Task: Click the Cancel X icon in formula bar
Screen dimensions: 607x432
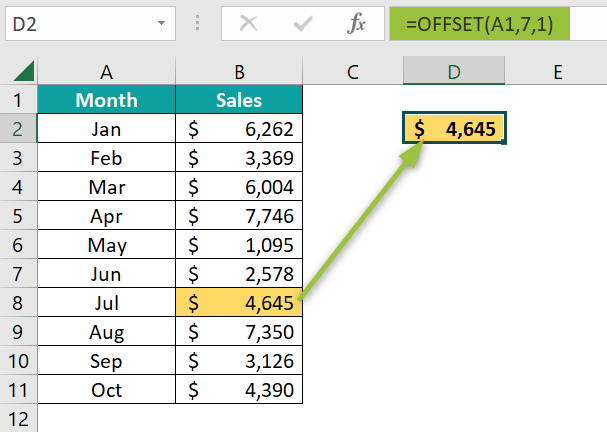Action: pyautogui.click(x=249, y=24)
